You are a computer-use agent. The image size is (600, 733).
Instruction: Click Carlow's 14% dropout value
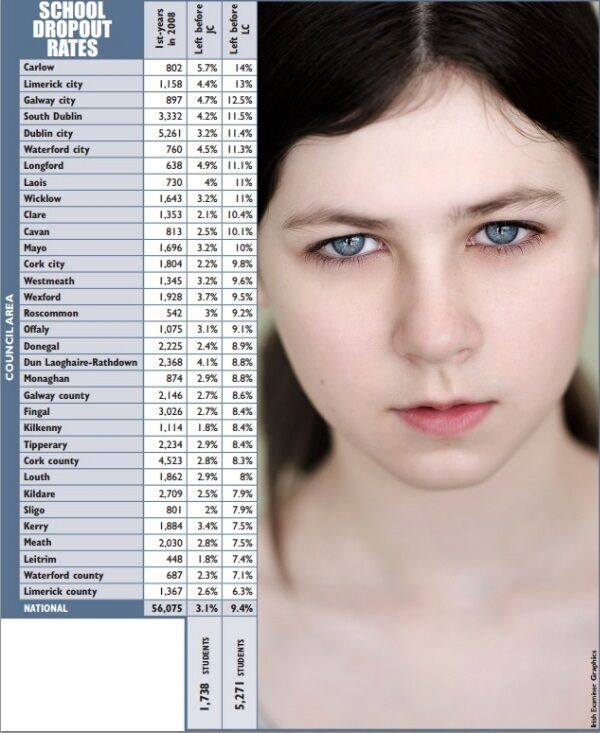(241, 67)
